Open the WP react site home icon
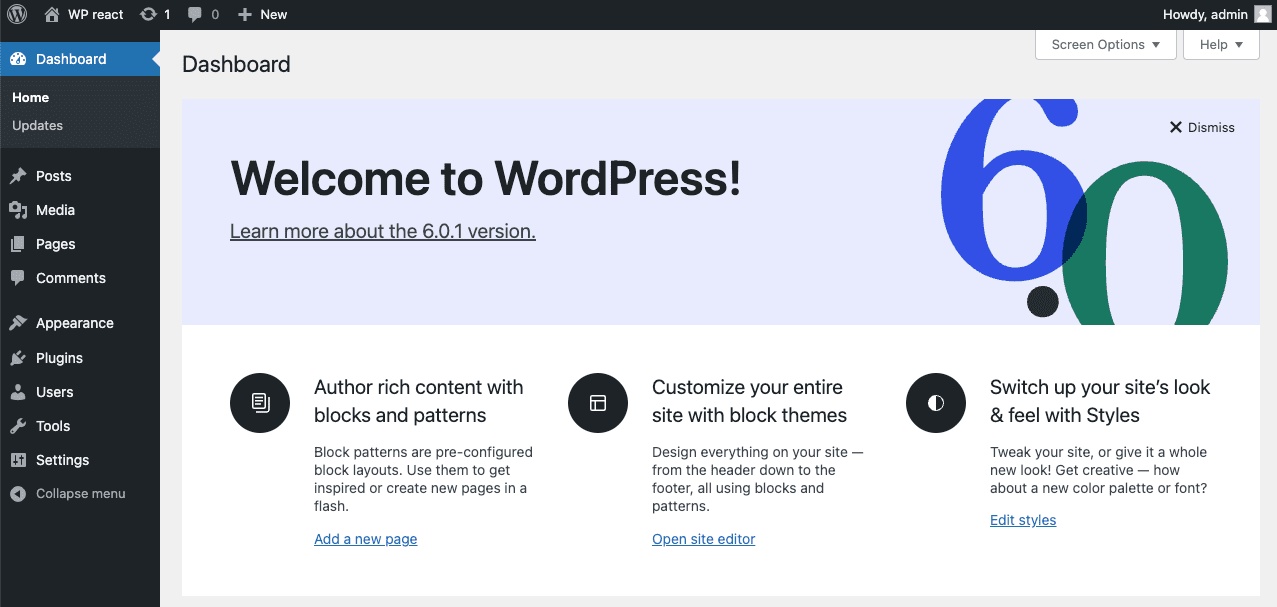Screen dimensions: 1277x607 tap(52, 14)
